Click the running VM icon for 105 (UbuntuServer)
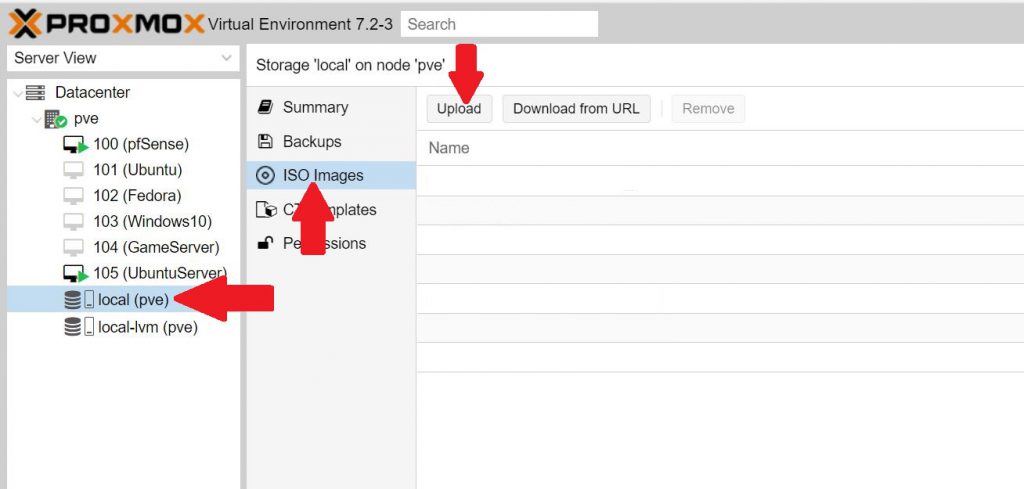Image resolution: width=1024 pixels, height=489 pixels. point(74,274)
